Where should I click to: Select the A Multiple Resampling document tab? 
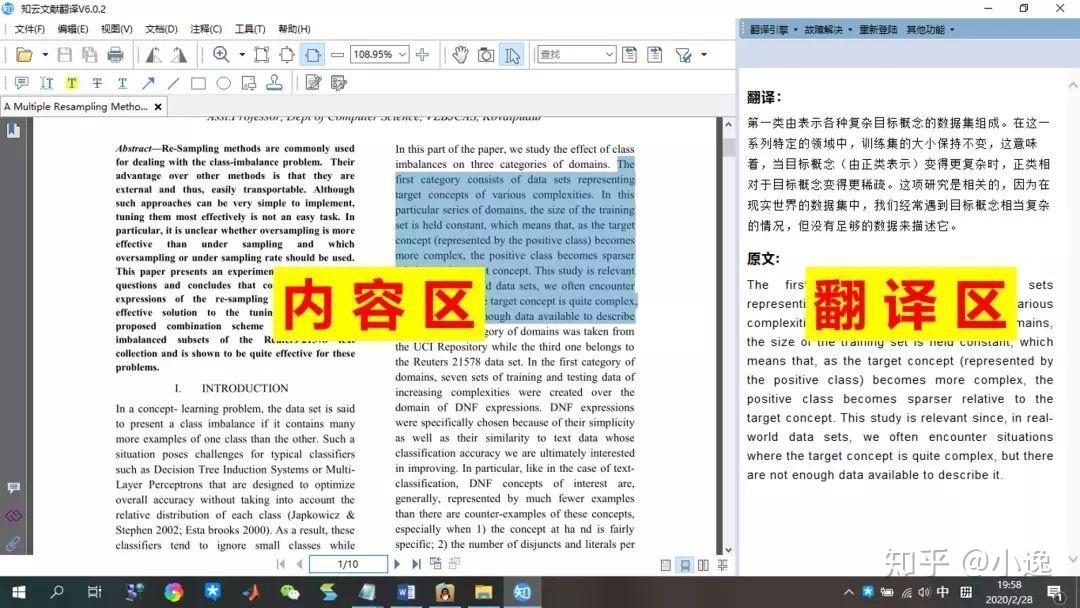[x=75, y=104]
